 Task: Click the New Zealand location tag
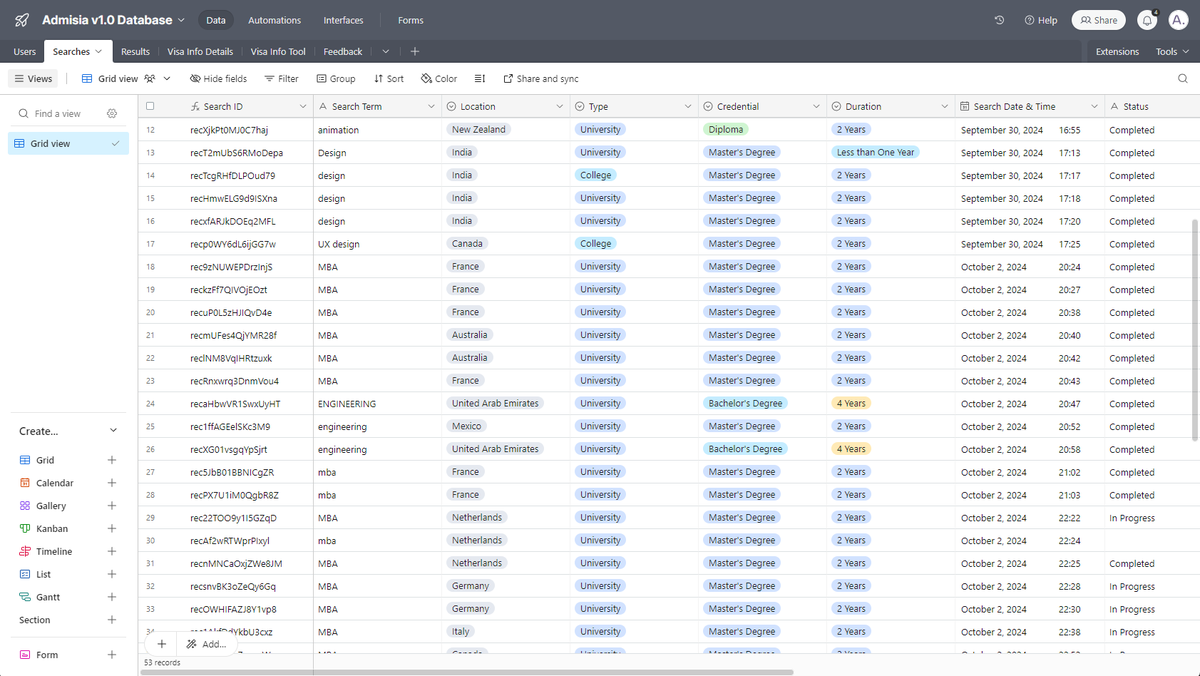479,129
